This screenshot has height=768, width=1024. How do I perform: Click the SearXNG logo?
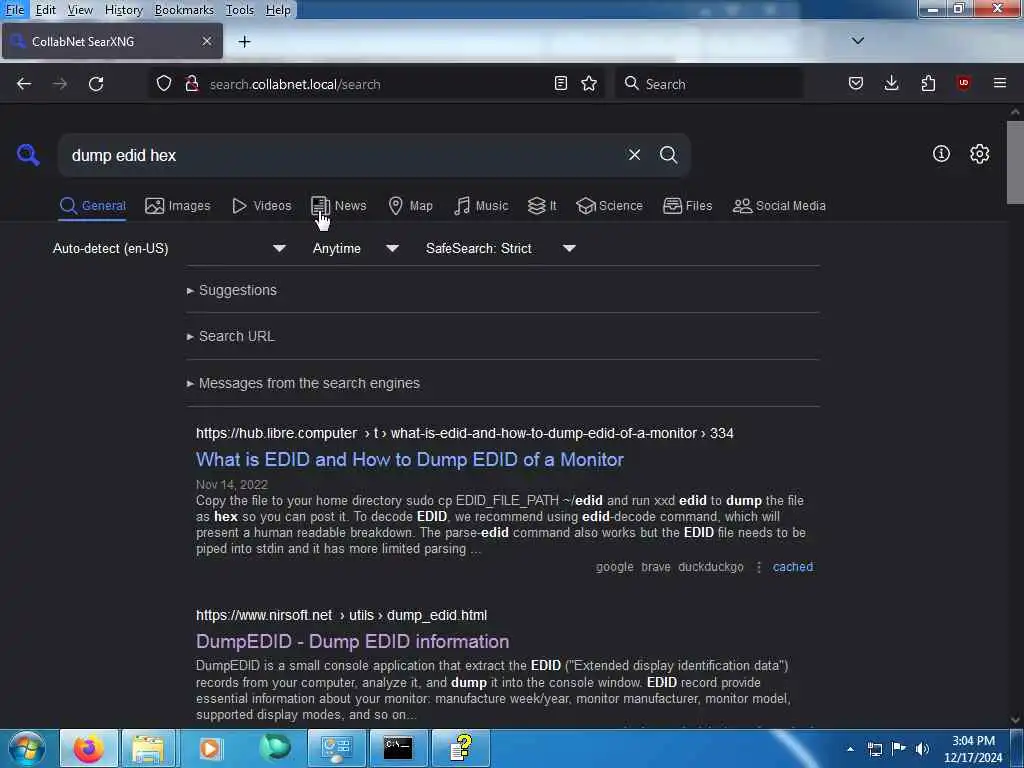(x=28, y=155)
